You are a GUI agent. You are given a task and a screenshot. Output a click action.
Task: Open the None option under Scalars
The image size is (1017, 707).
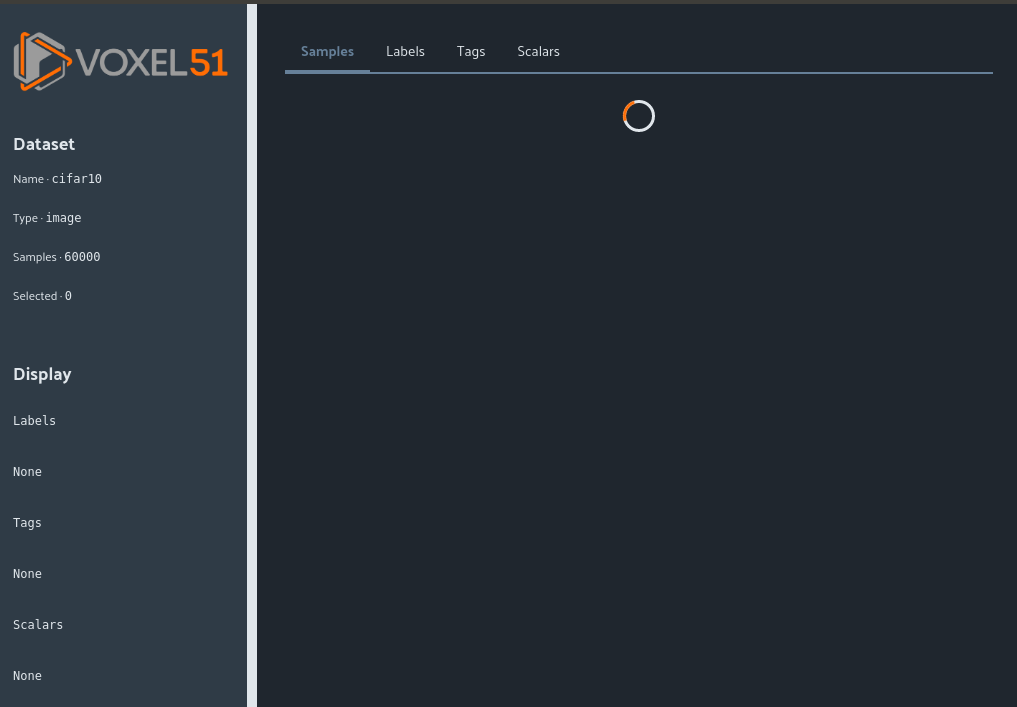pos(27,675)
